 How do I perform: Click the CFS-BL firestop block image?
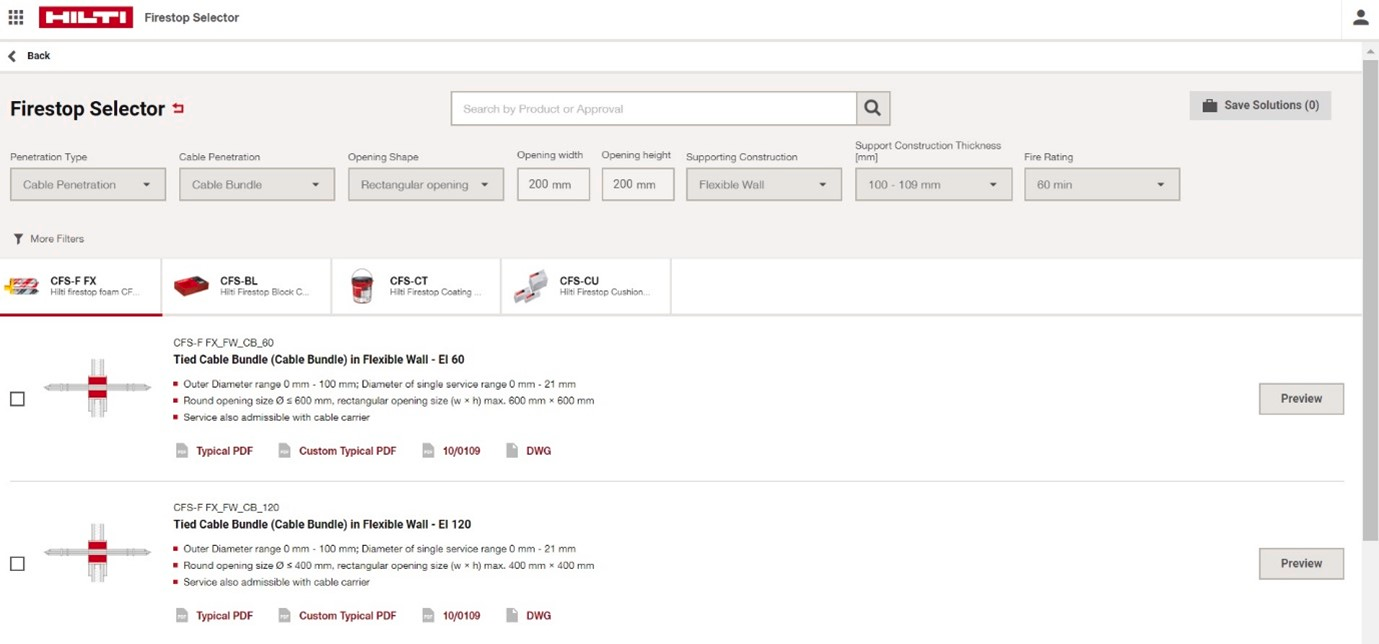tap(191, 287)
